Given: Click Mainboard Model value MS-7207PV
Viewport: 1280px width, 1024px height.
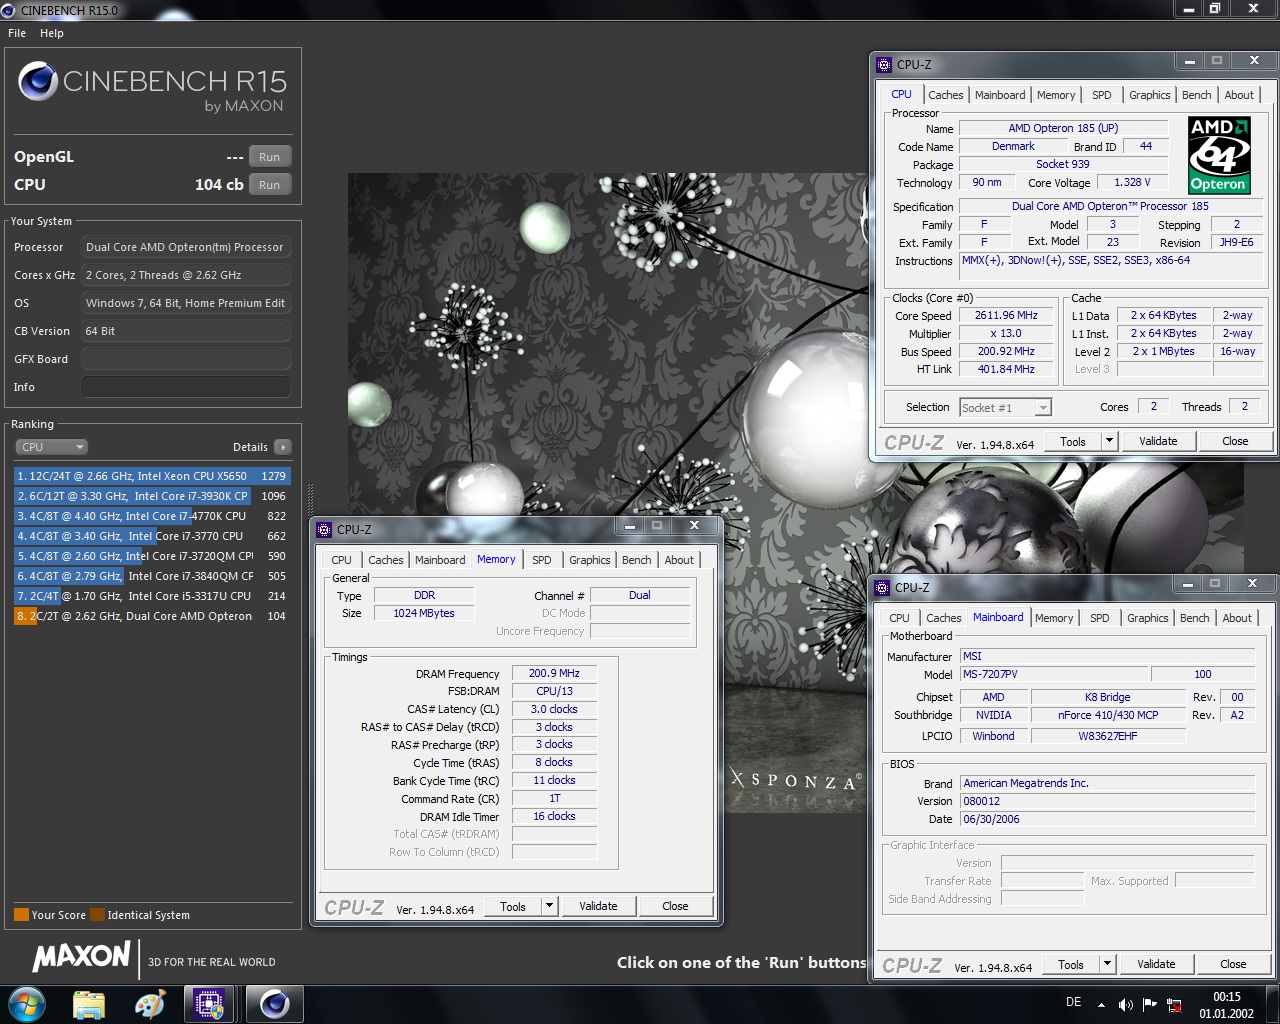Looking at the screenshot, I should 1053,674.
